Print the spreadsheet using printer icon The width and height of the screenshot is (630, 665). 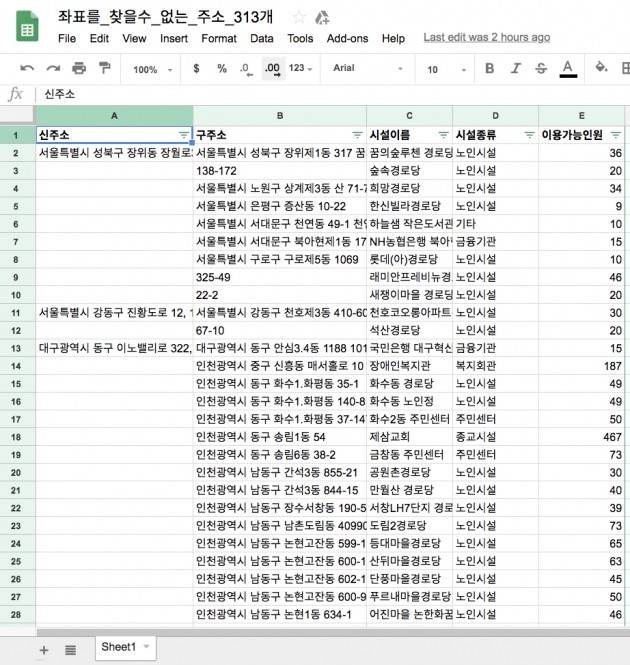(79, 69)
